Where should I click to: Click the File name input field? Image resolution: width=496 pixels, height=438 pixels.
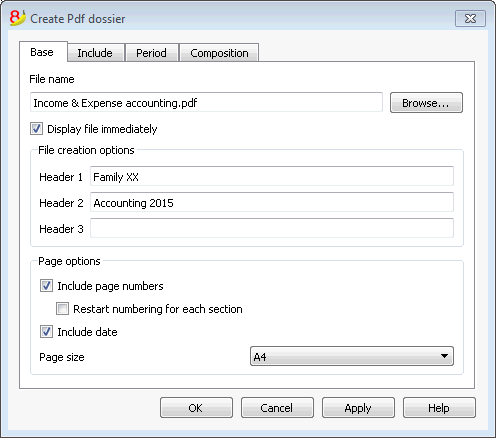click(206, 103)
